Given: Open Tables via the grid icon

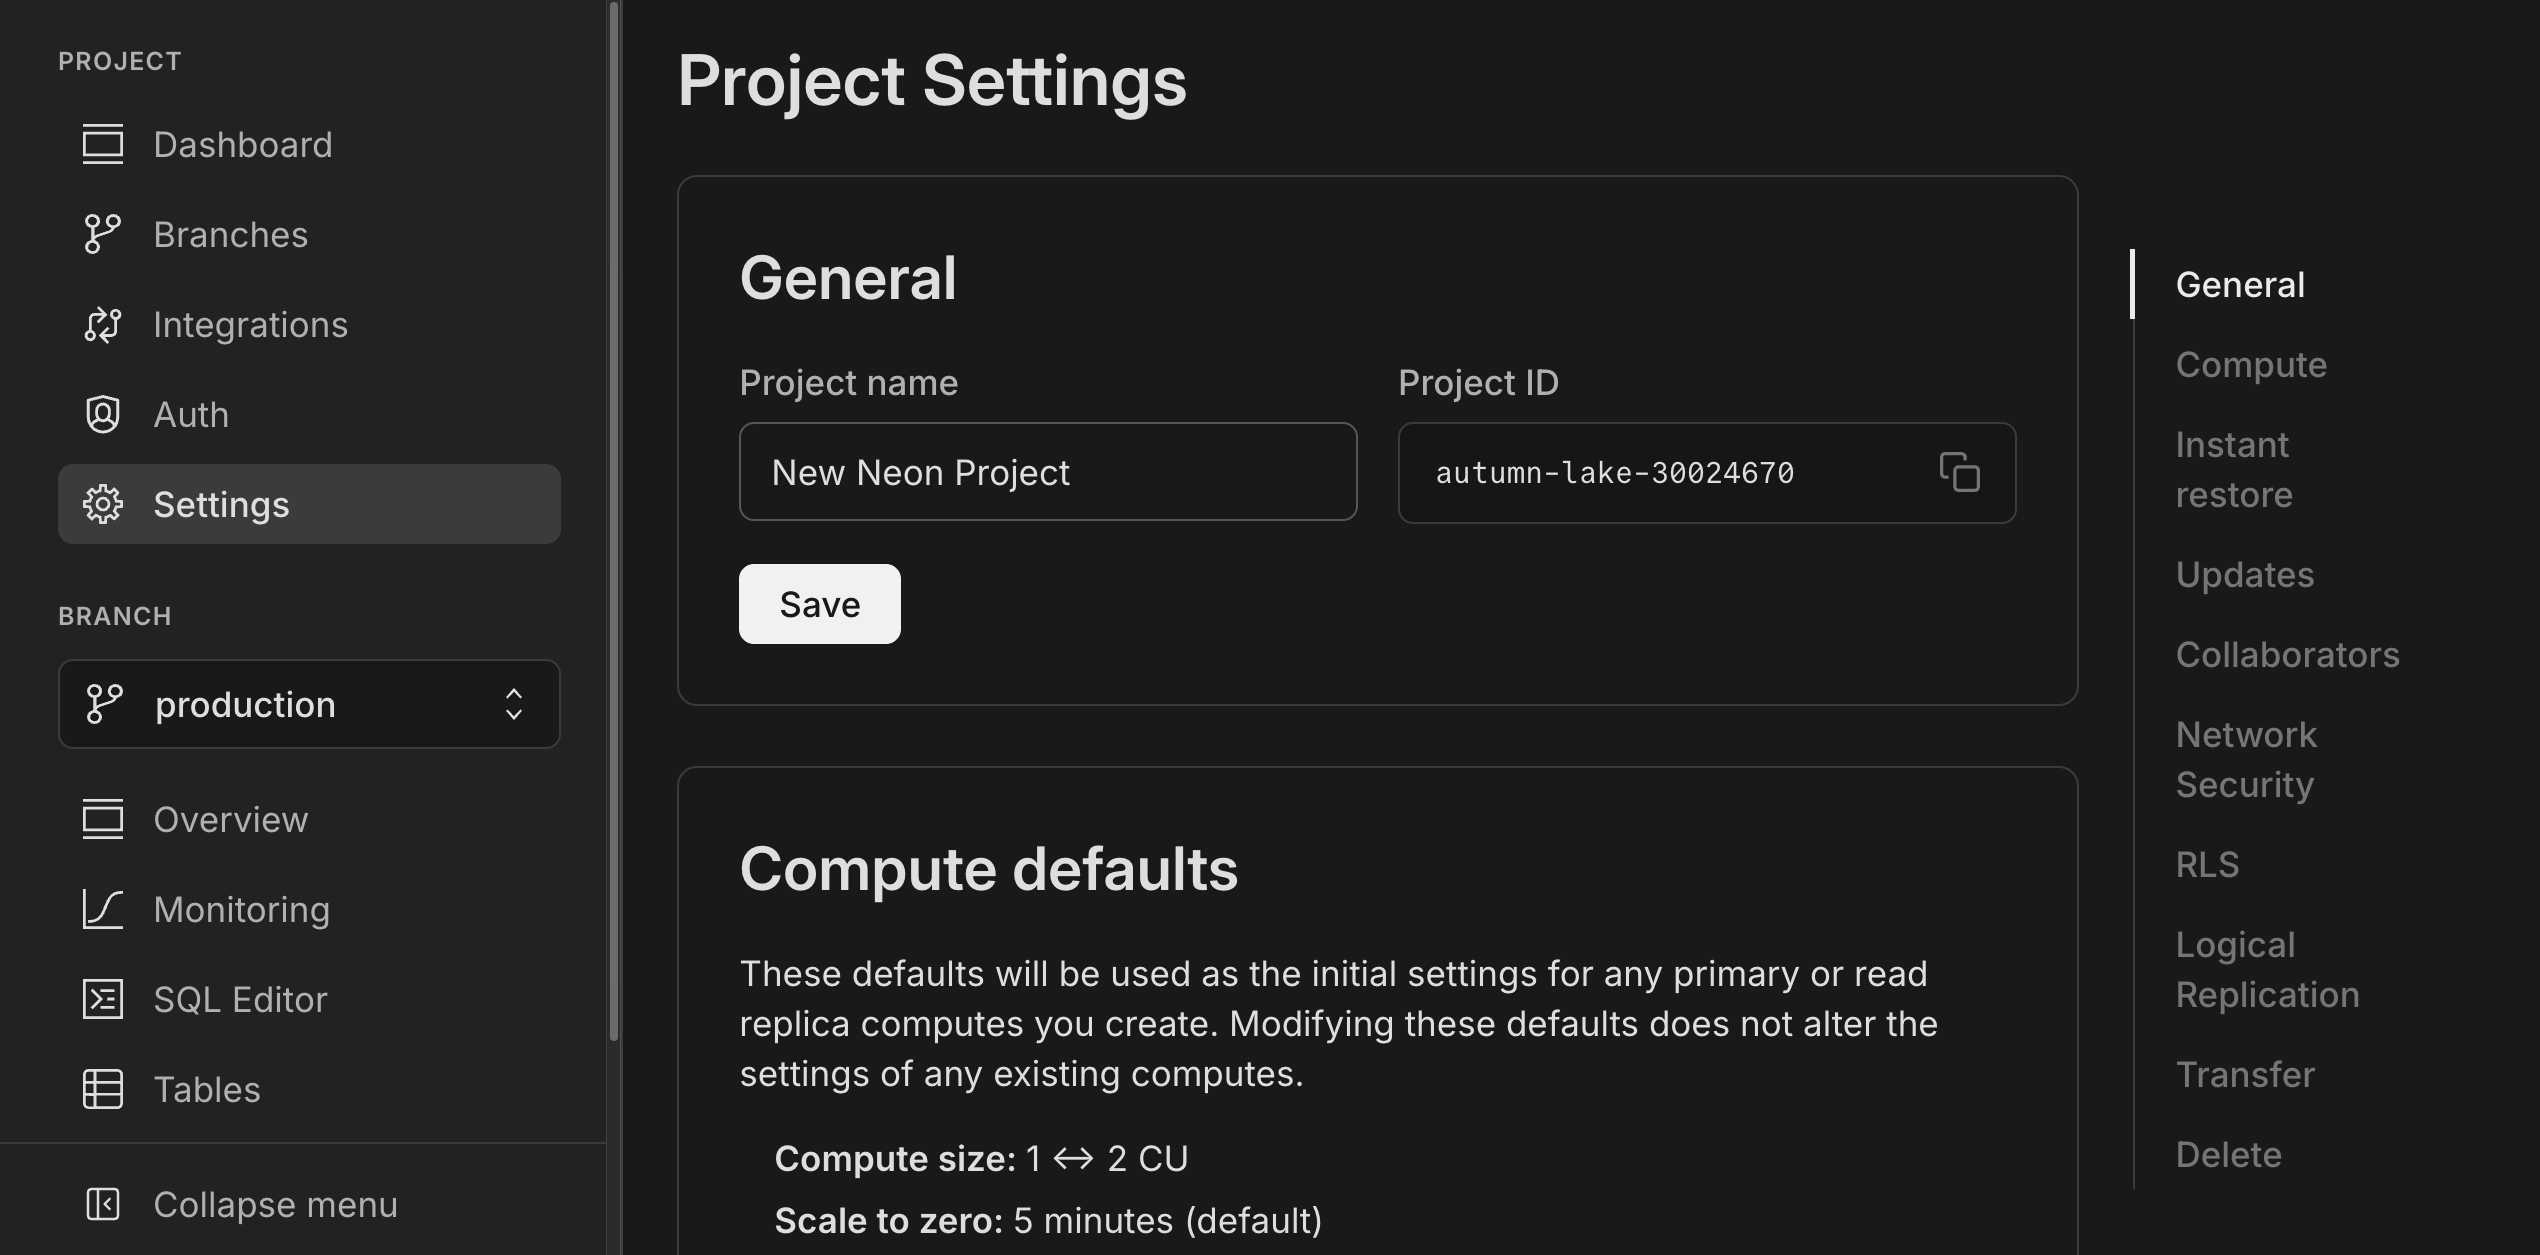Looking at the screenshot, I should coord(103,1089).
